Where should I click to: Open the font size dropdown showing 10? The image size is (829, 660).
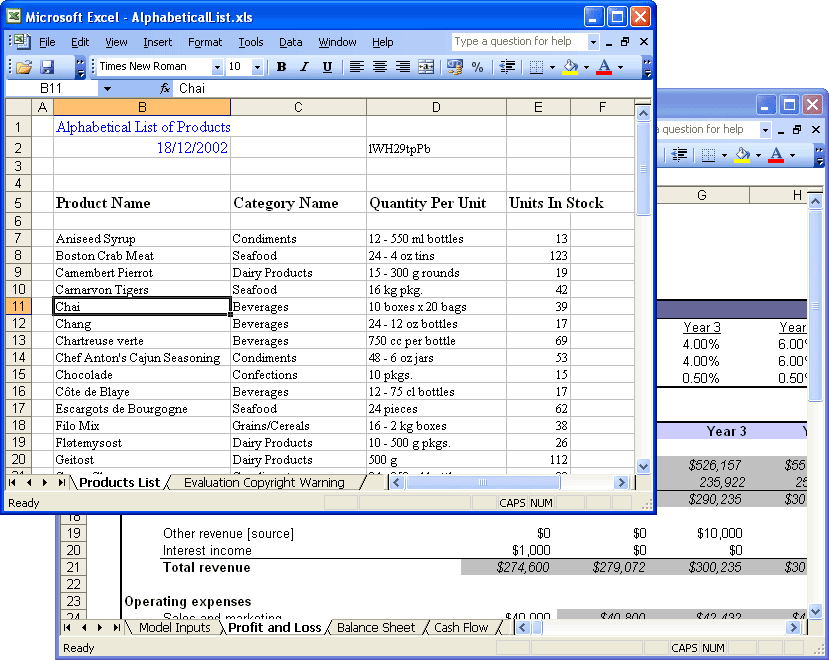(257, 67)
